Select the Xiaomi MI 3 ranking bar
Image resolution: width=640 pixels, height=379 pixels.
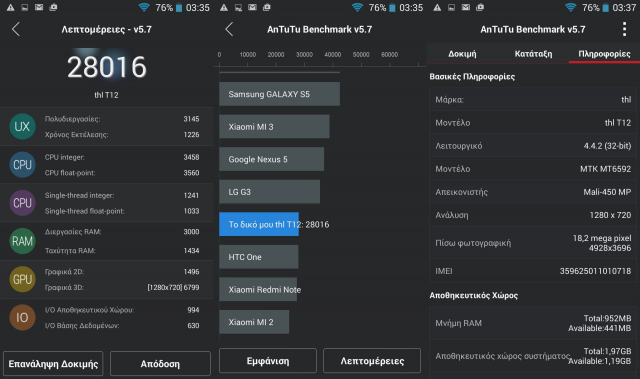coord(274,126)
